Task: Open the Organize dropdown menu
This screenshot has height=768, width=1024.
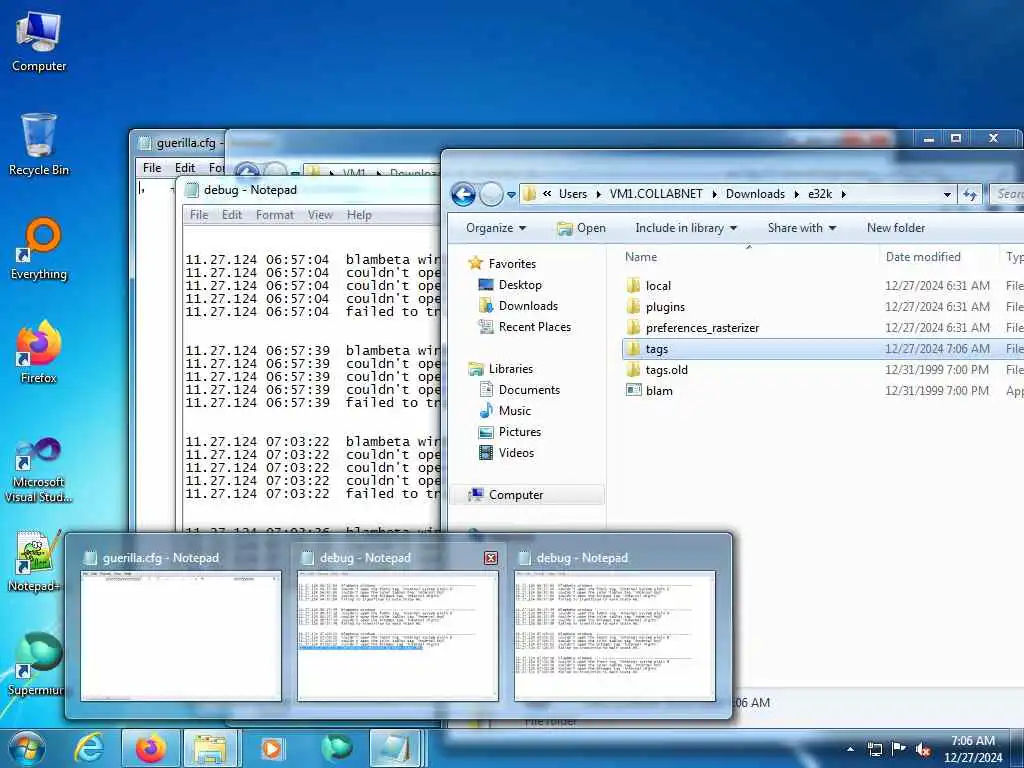Action: pyautogui.click(x=496, y=228)
